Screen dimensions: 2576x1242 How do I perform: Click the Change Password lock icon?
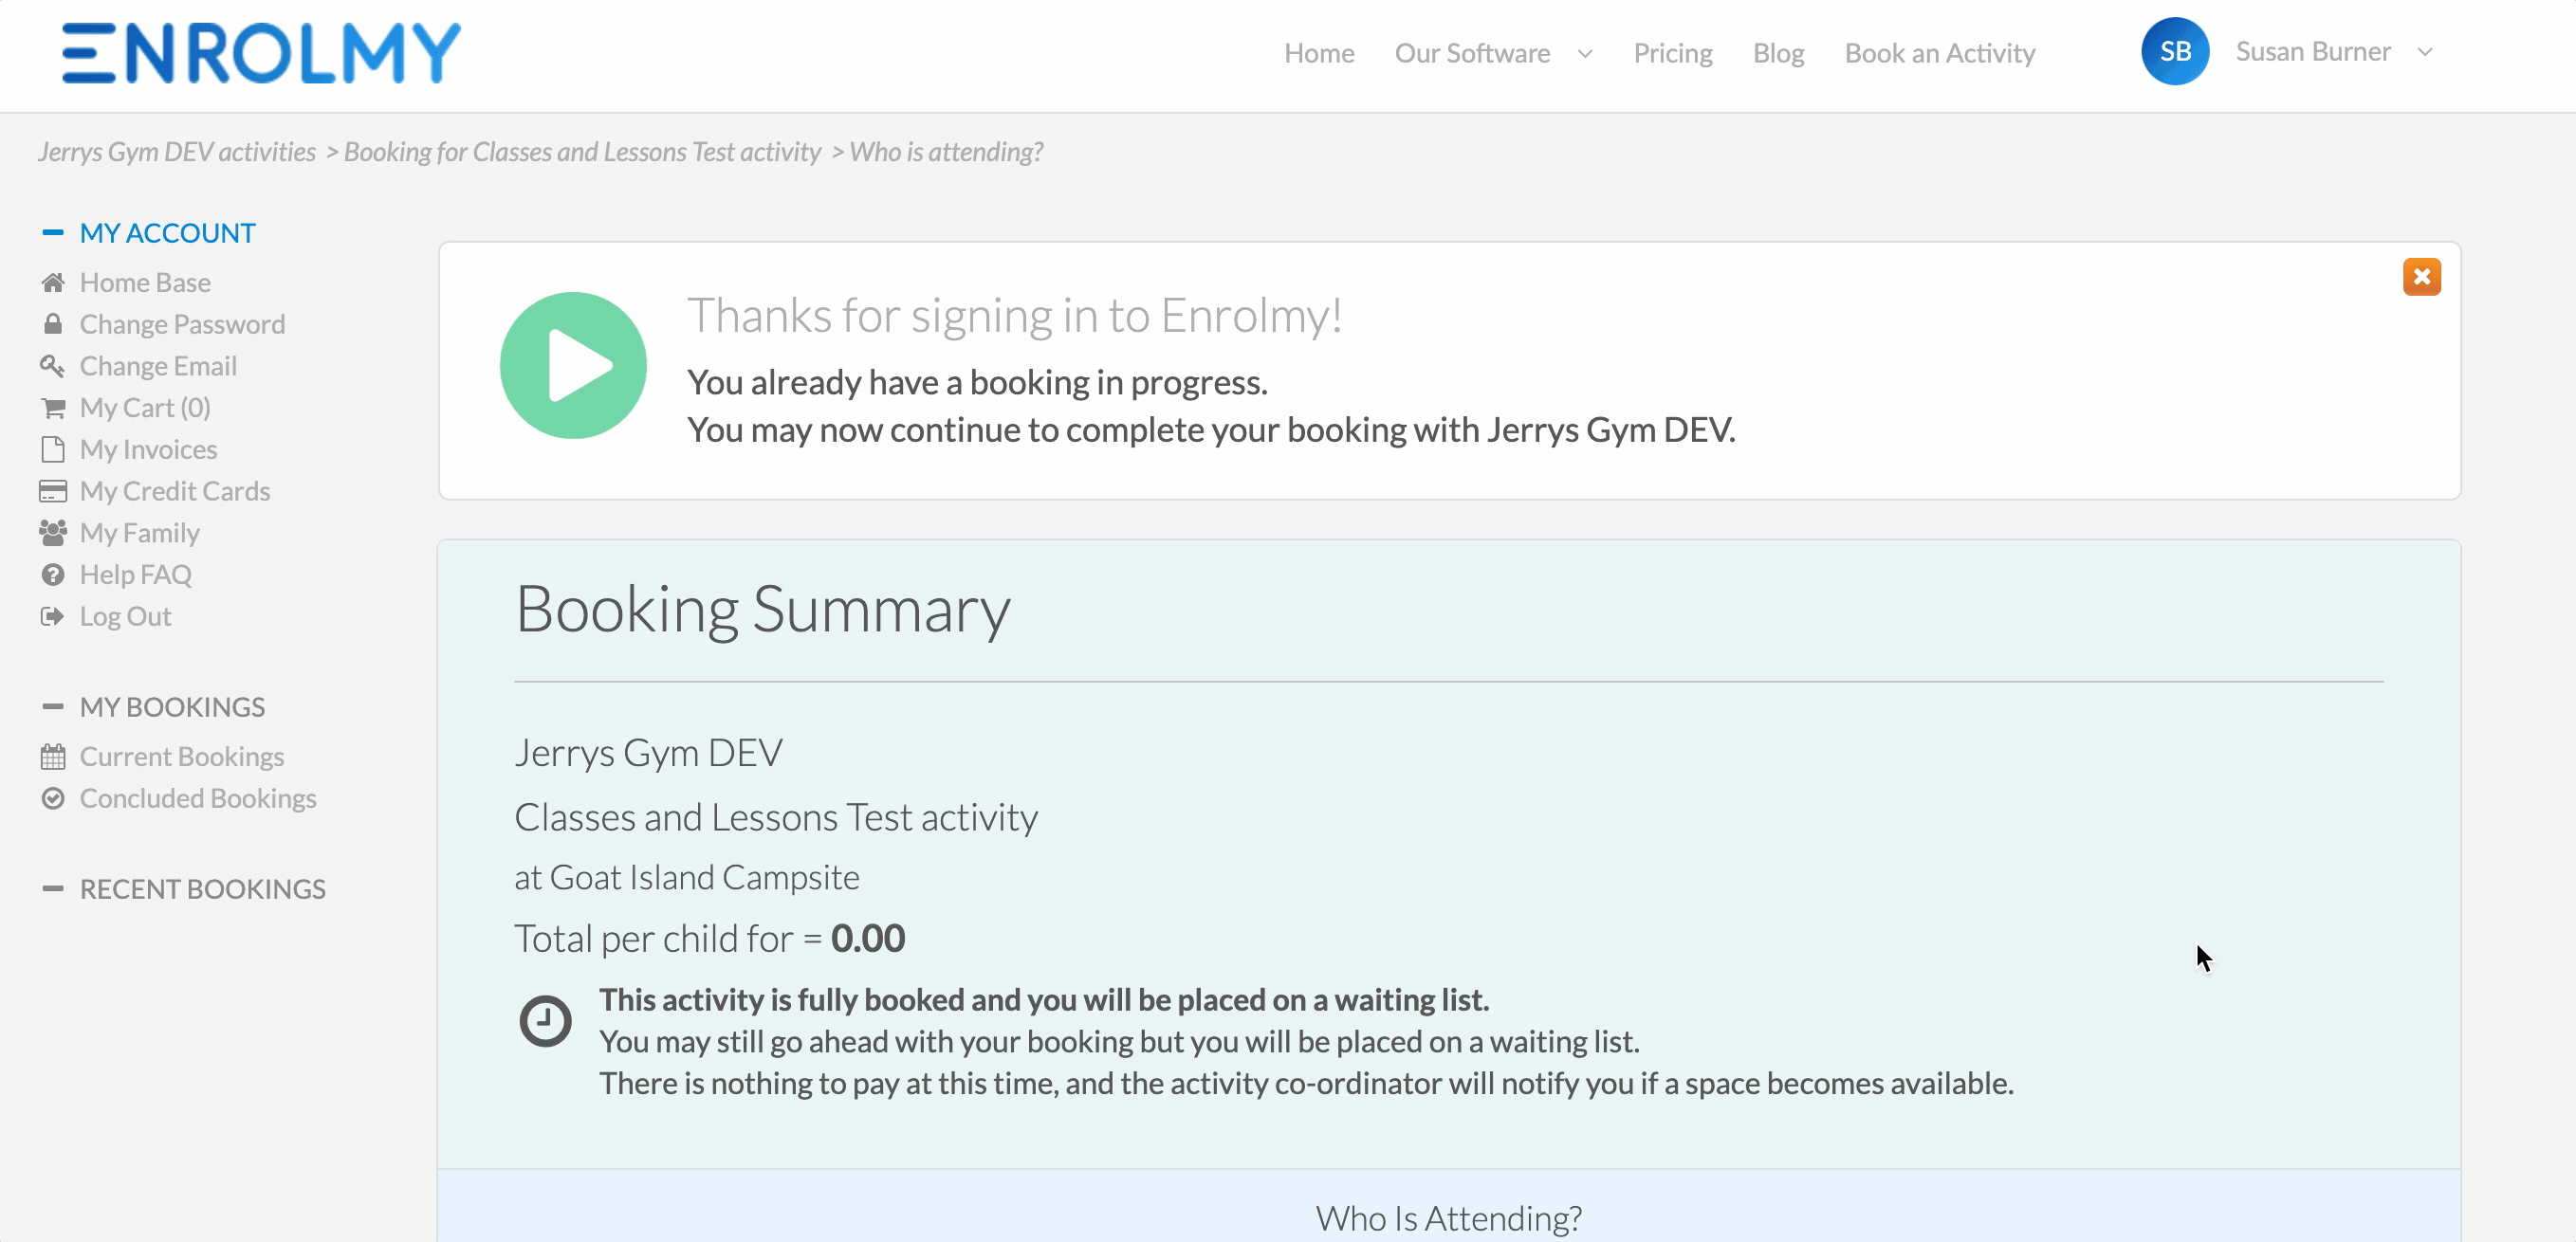pyautogui.click(x=53, y=324)
